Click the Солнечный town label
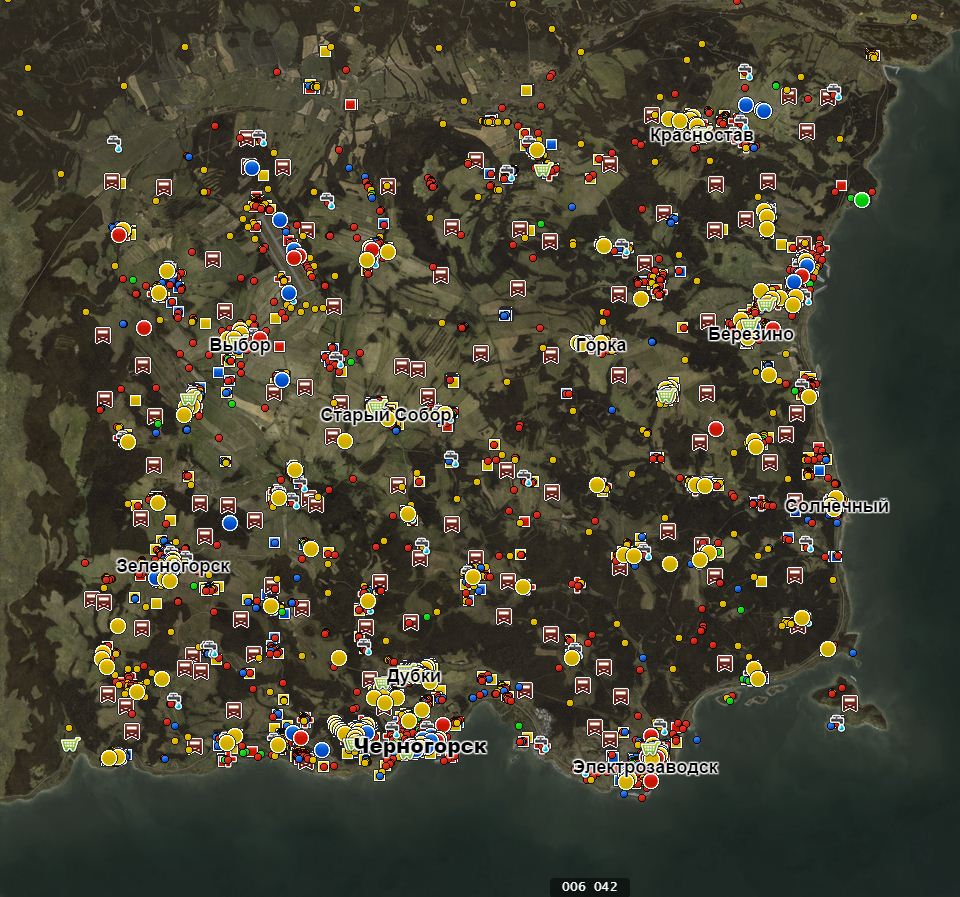Viewport: 960px width, 897px height. click(x=837, y=506)
